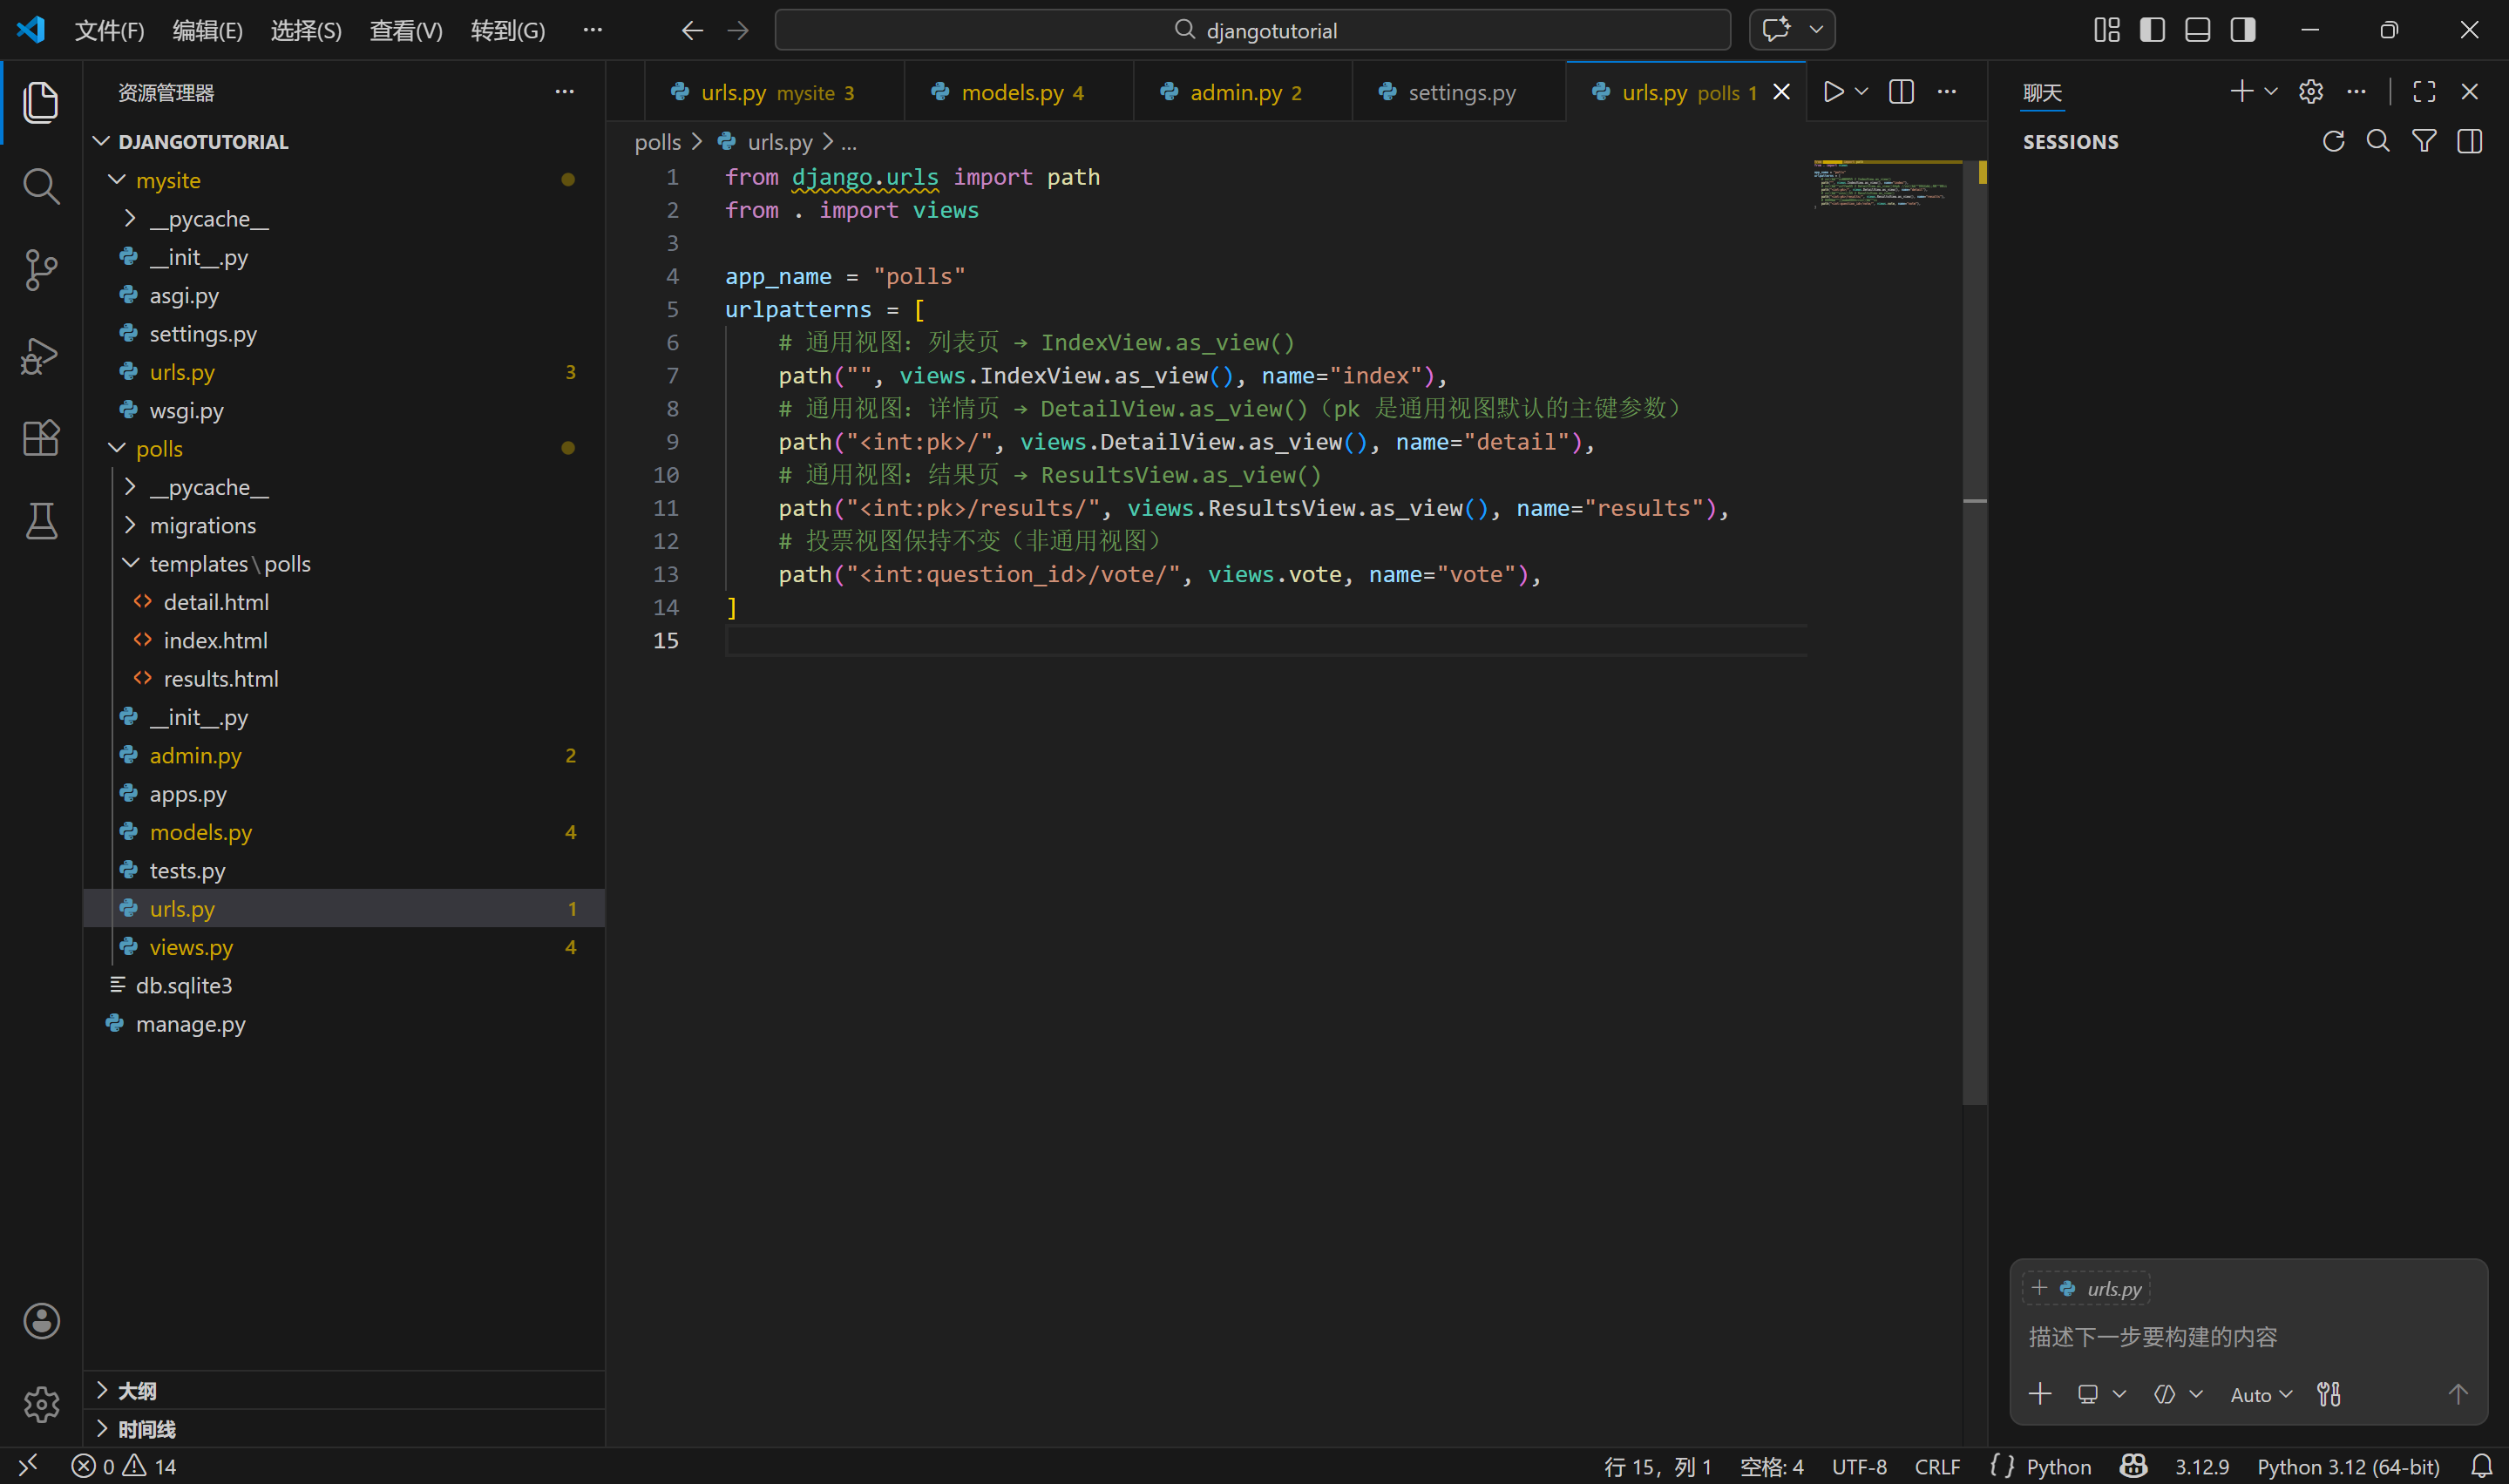The height and width of the screenshot is (1484, 2509).
Task: Refresh the chat sessions list
Action: click(2333, 142)
